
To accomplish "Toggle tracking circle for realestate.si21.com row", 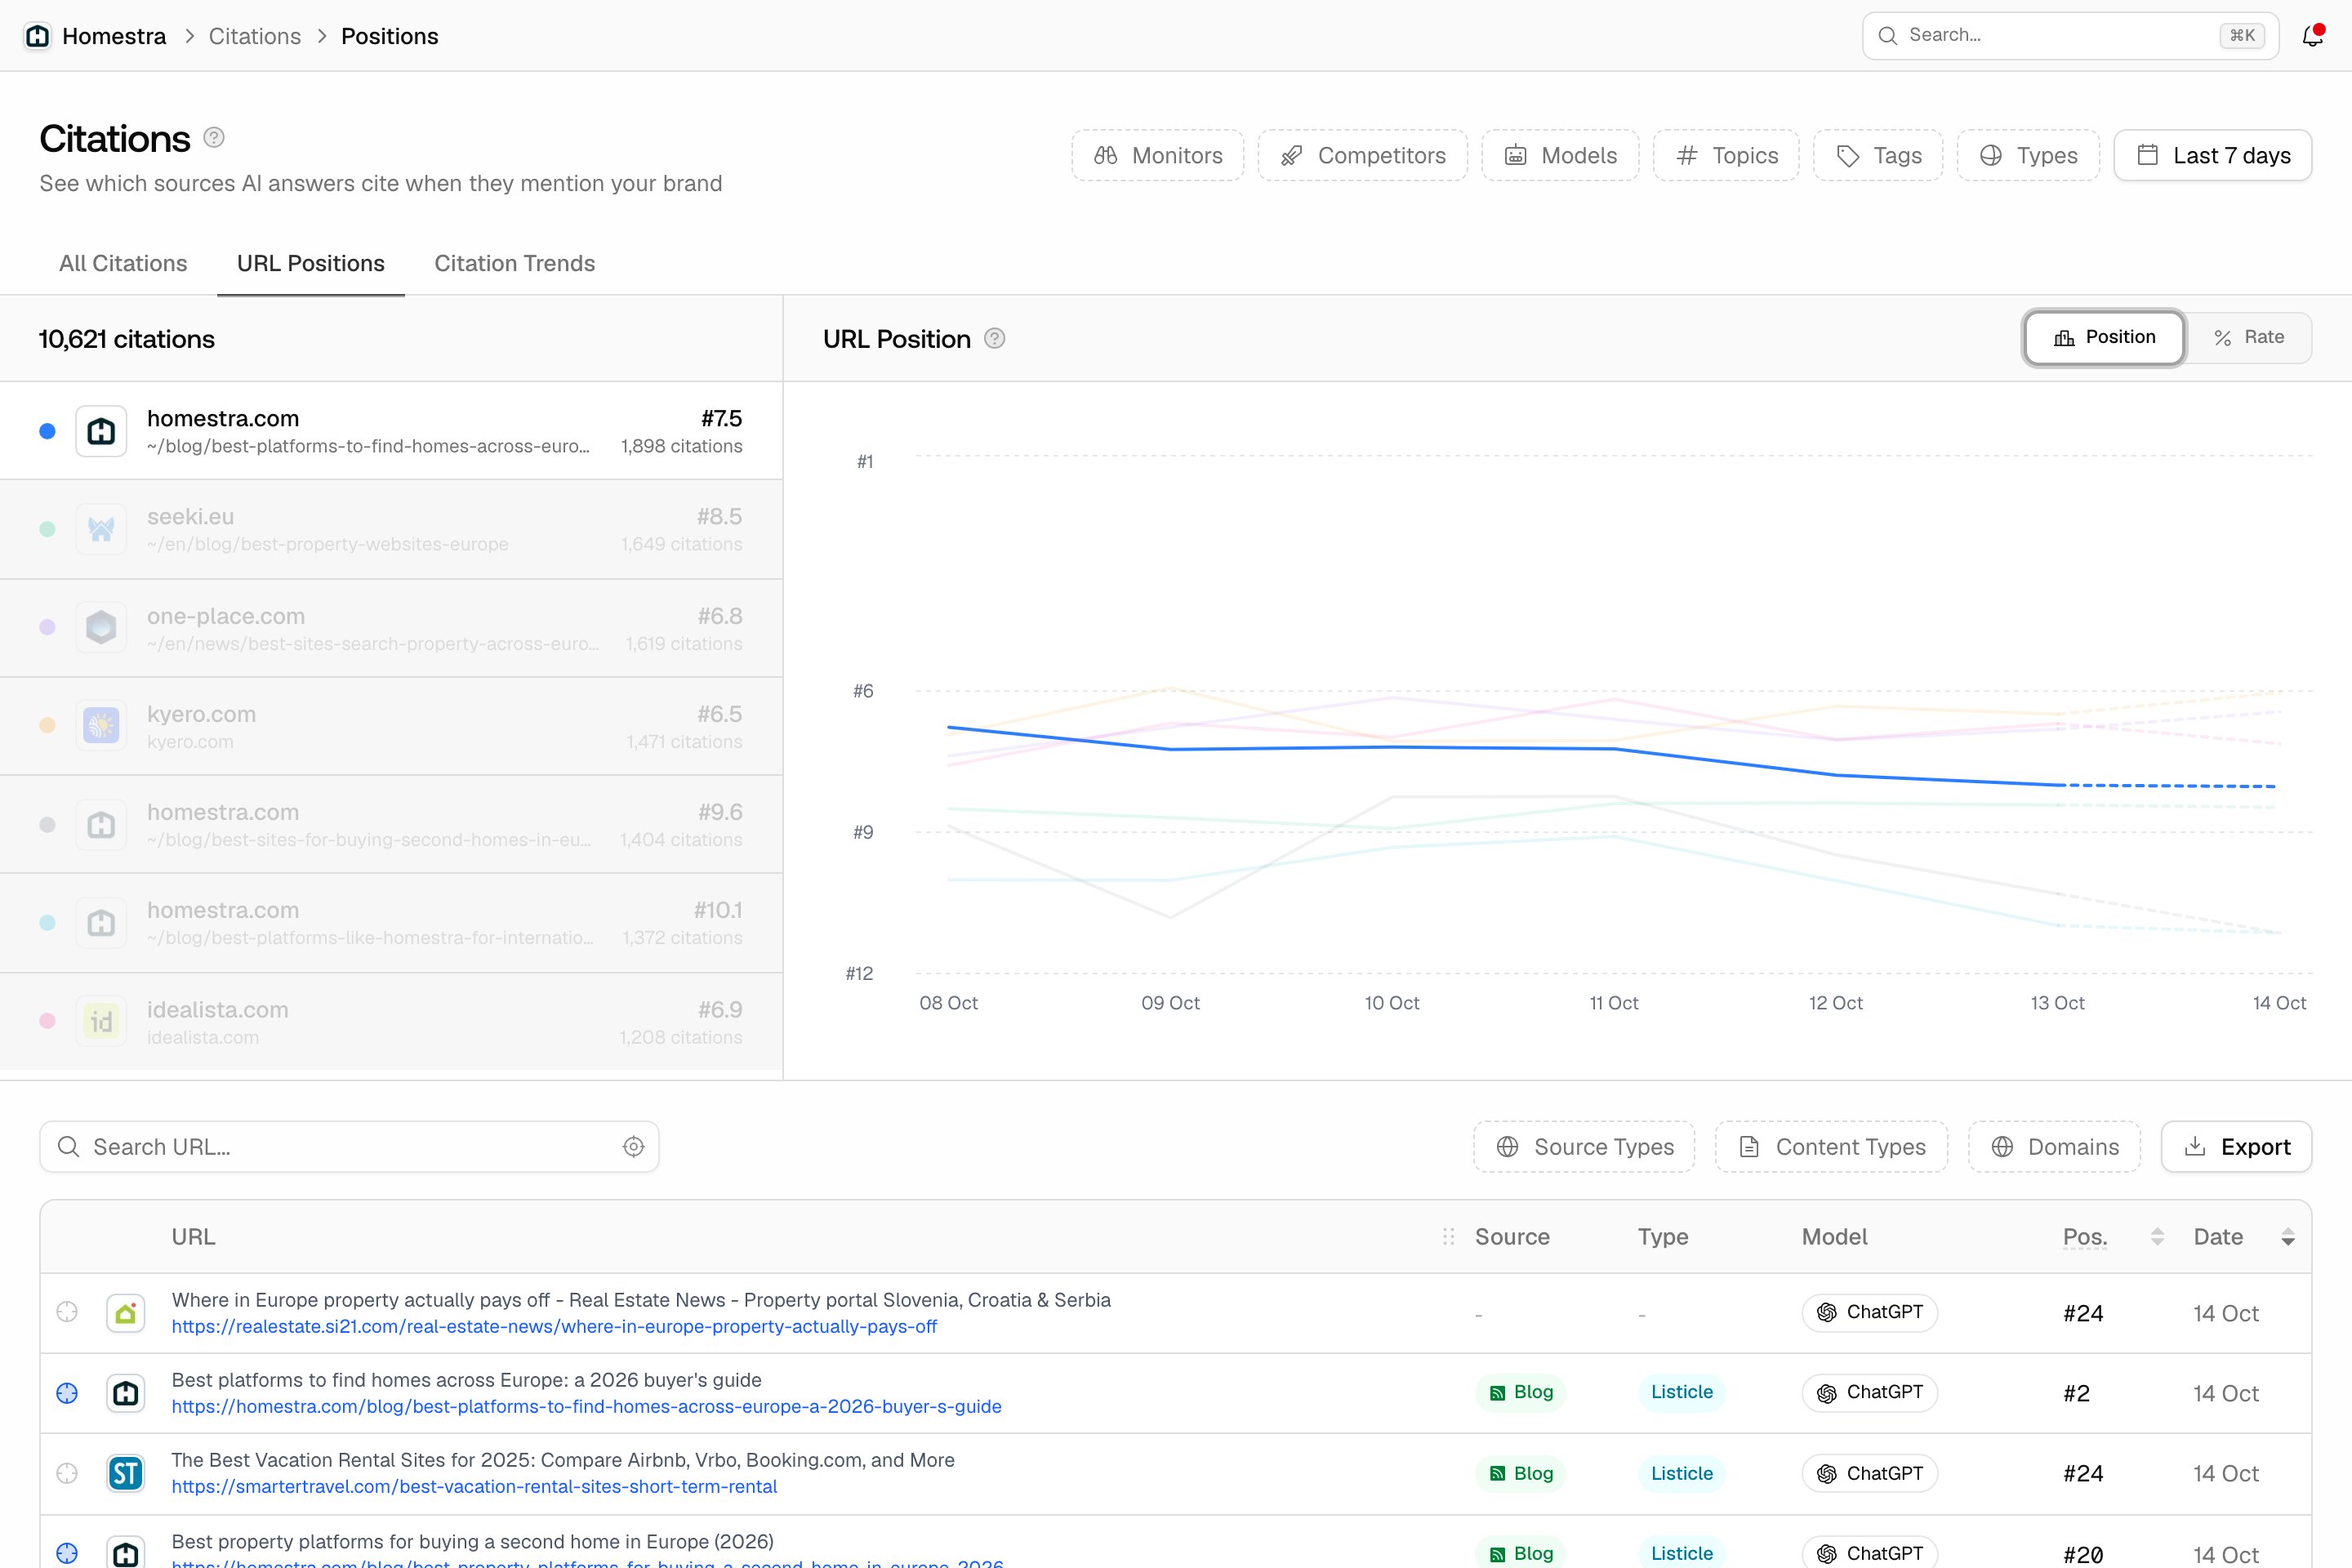I will [x=67, y=1312].
